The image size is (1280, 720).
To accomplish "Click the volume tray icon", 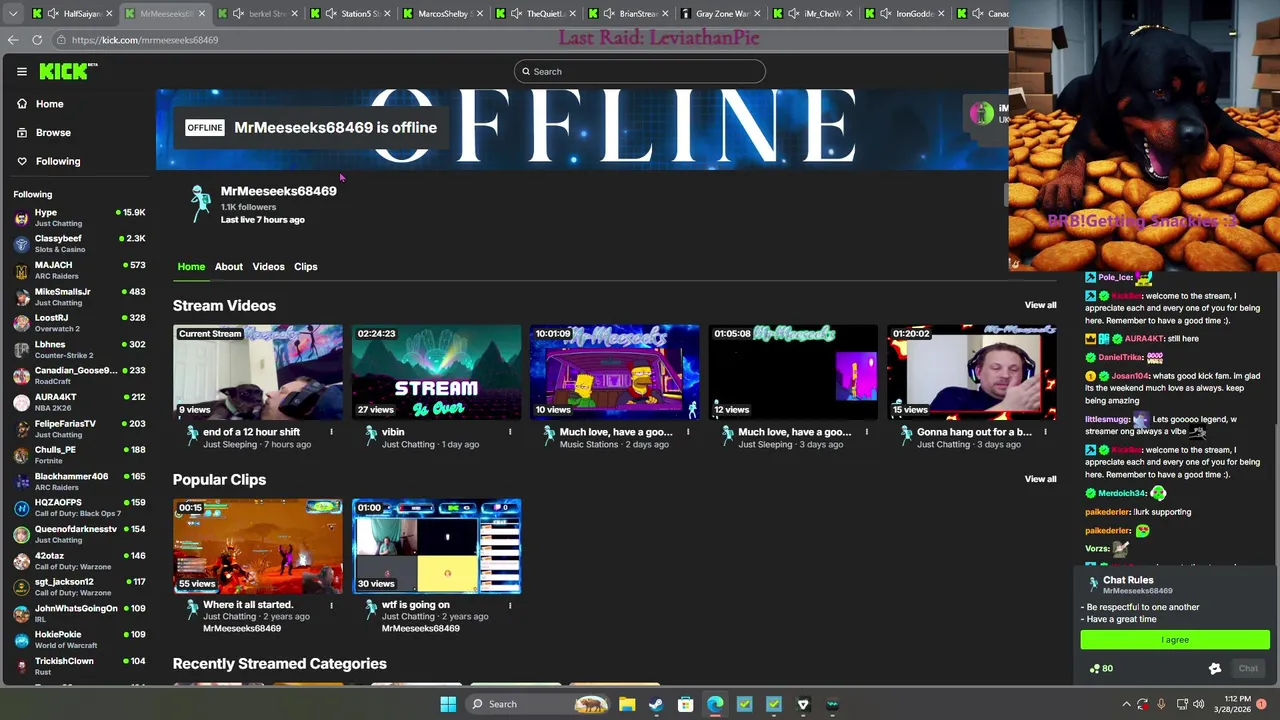I will (x=1199, y=704).
